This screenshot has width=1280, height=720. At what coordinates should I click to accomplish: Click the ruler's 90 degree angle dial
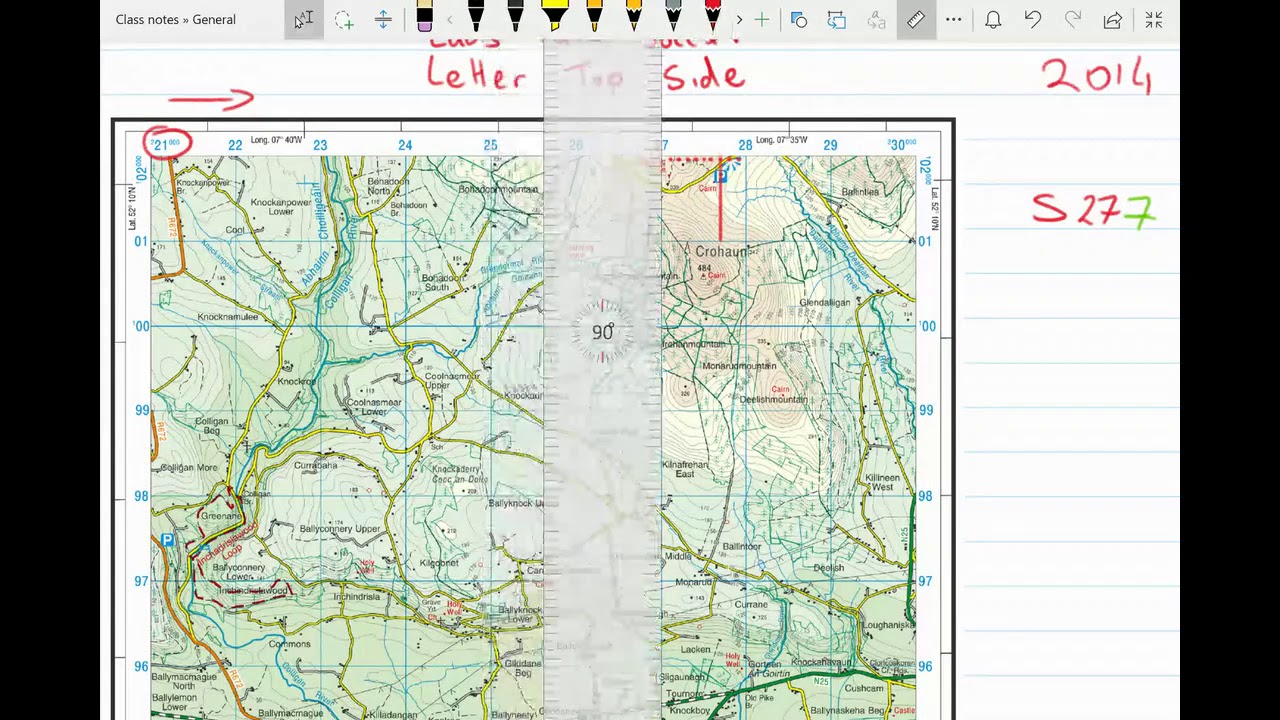(x=602, y=332)
